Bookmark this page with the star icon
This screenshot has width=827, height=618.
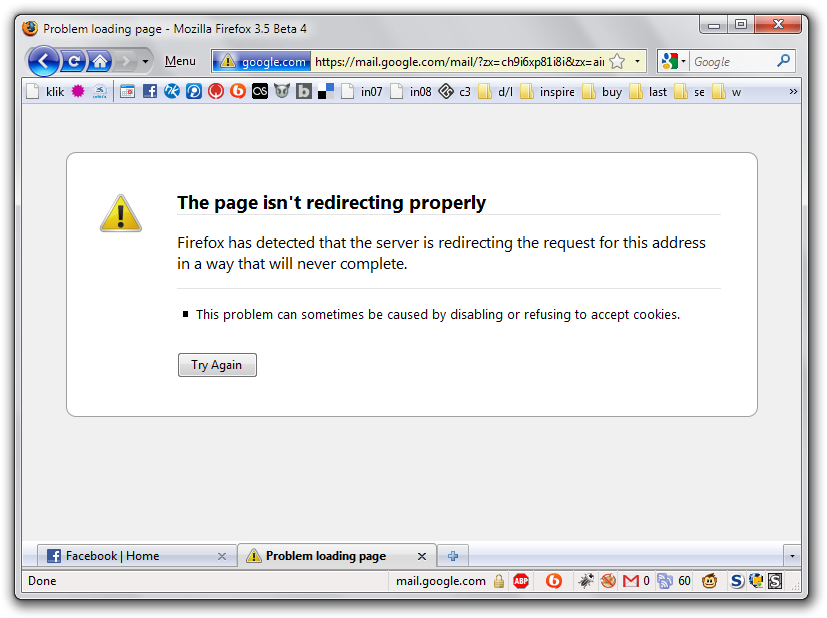click(x=617, y=62)
